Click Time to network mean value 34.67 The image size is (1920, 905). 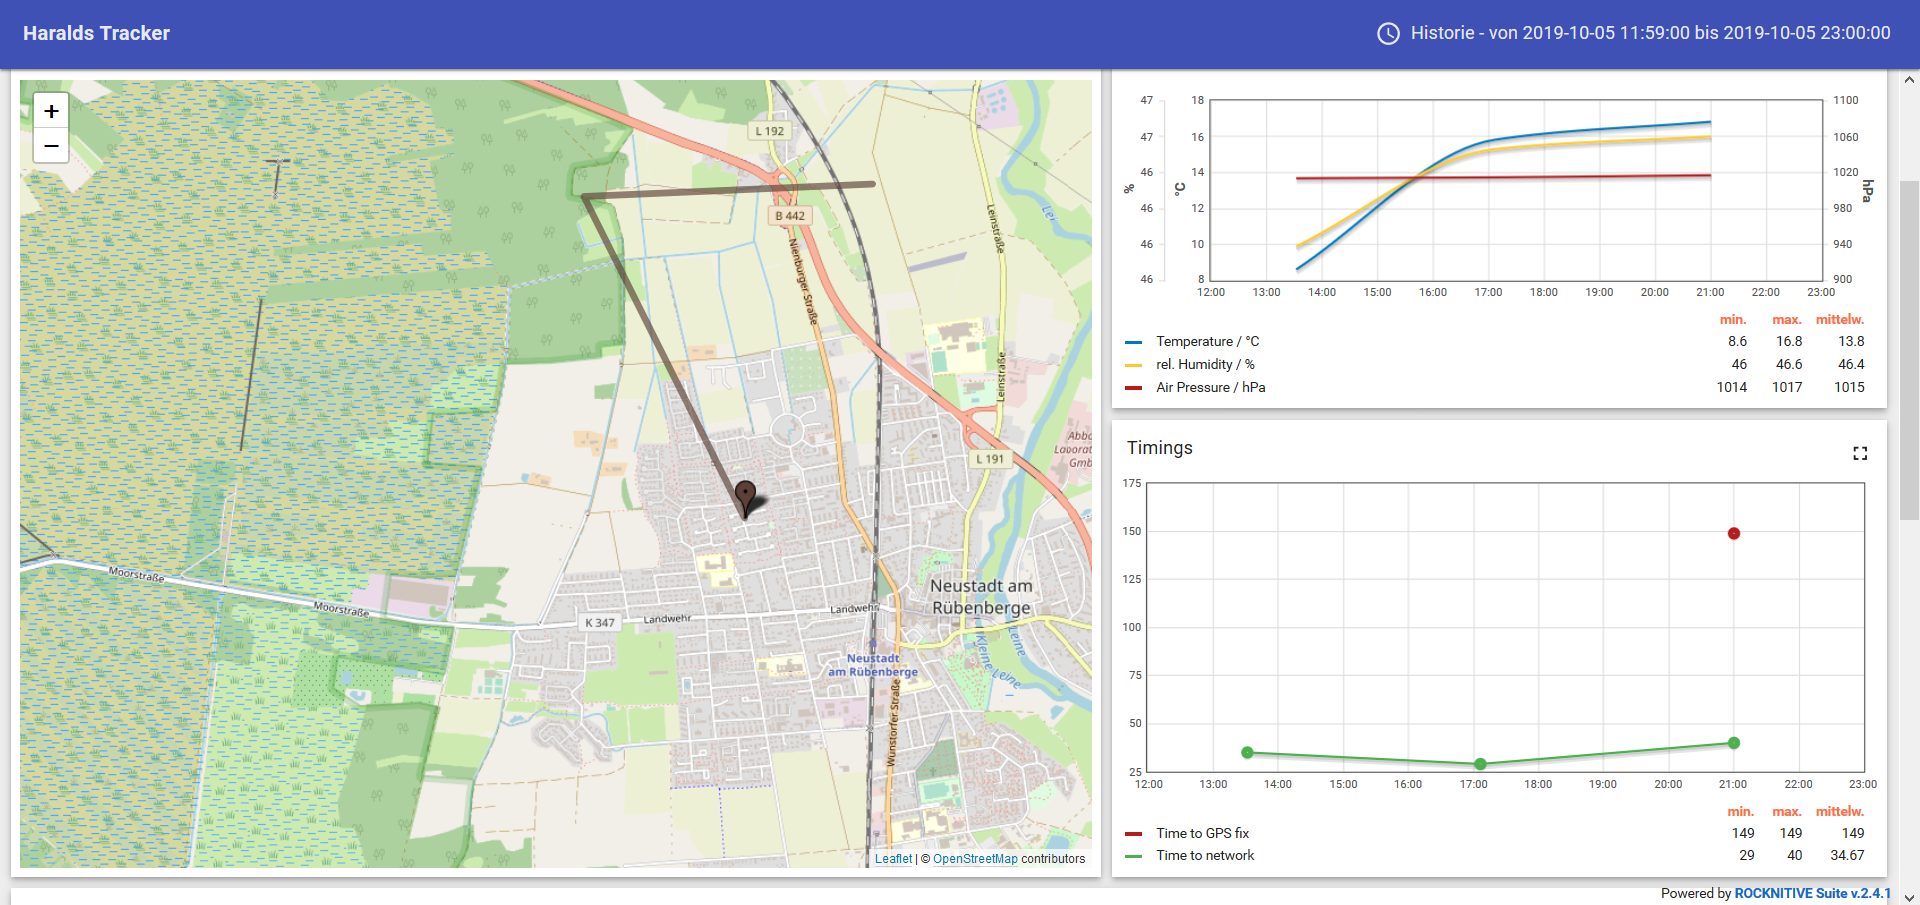click(1847, 855)
